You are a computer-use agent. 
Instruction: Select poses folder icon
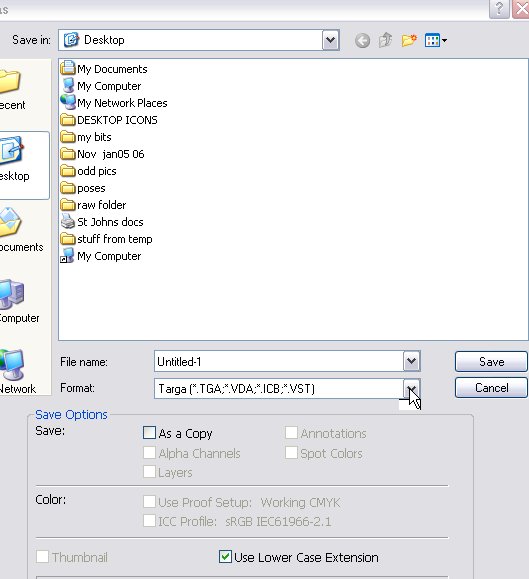[68, 188]
